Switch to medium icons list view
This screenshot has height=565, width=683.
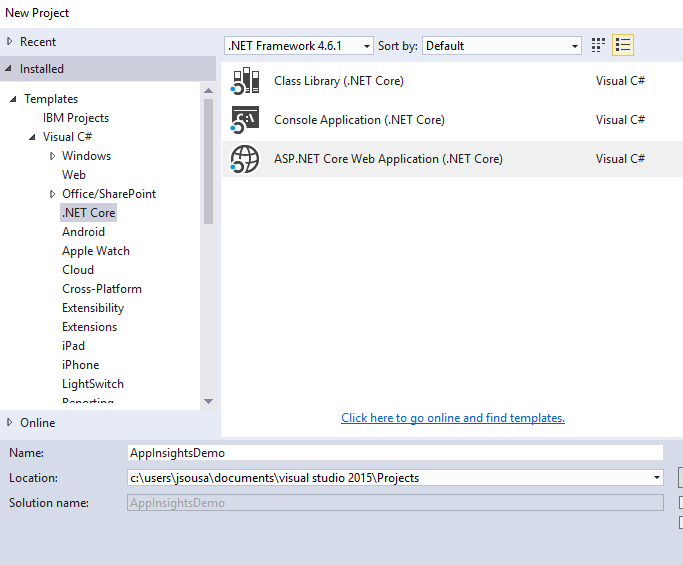coord(622,45)
